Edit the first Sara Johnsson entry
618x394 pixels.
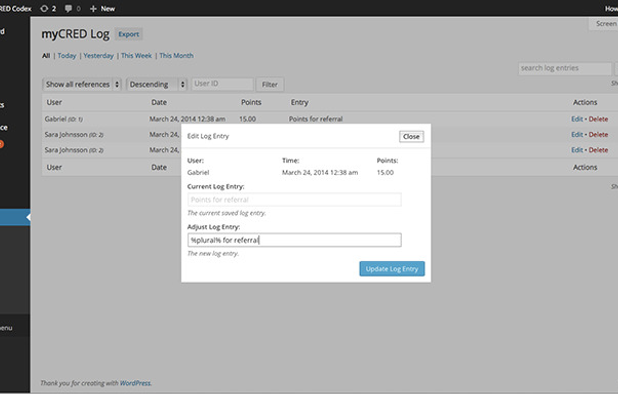(x=577, y=135)
